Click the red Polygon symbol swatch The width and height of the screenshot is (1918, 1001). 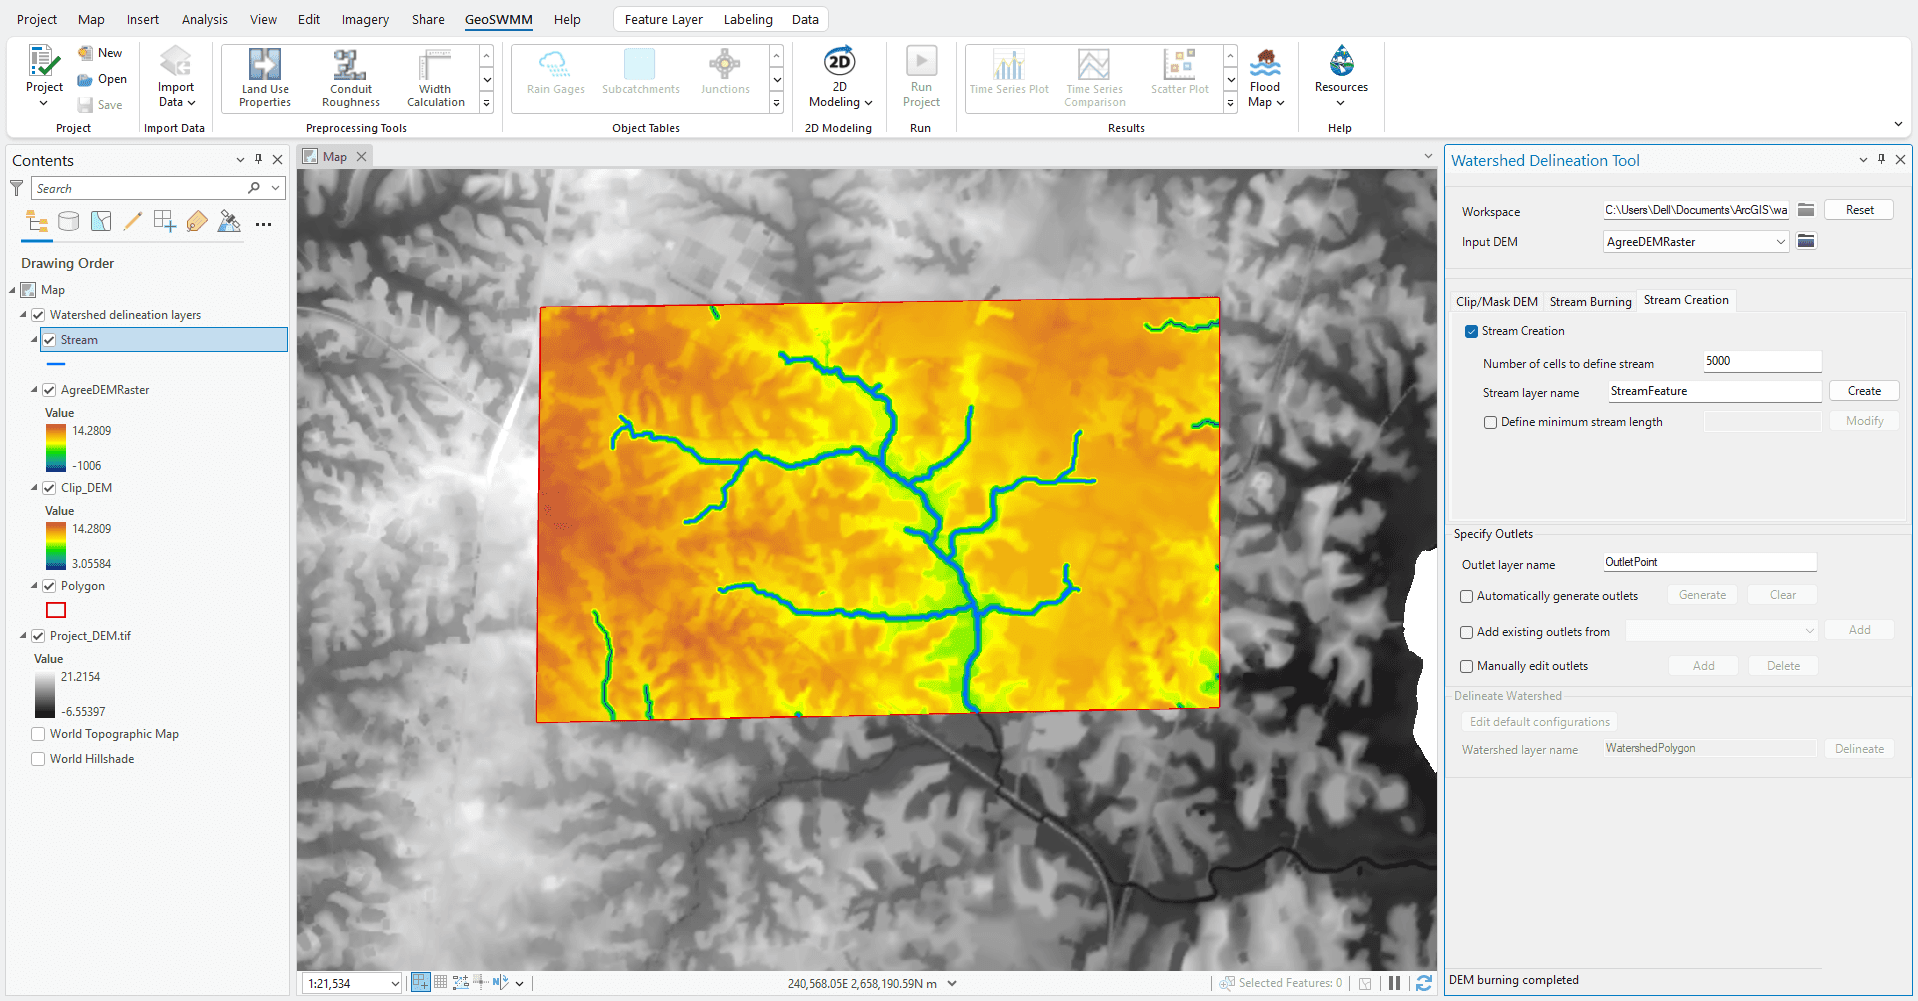tap(56, 610)
